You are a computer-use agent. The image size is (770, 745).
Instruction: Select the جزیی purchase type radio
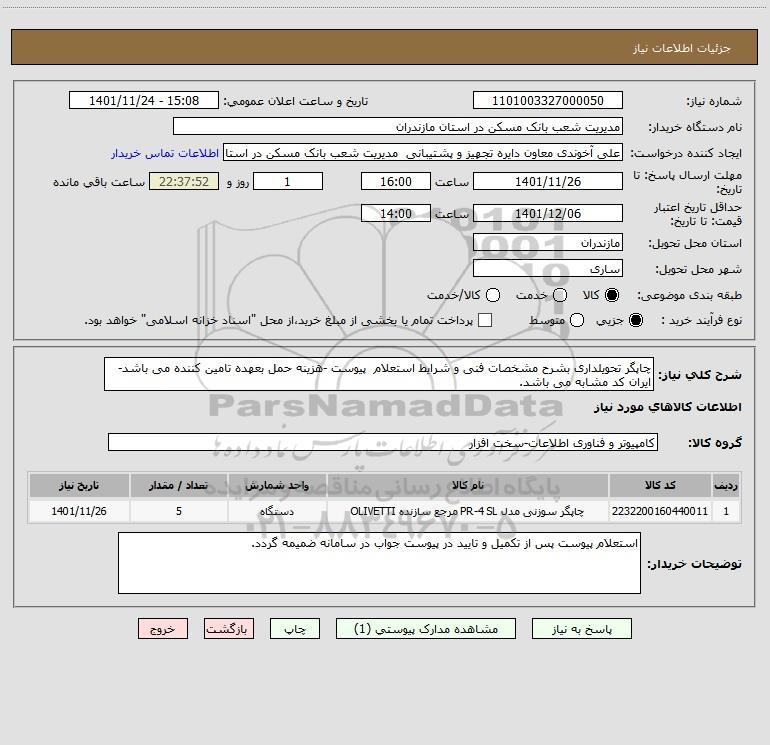click(636, 320)
